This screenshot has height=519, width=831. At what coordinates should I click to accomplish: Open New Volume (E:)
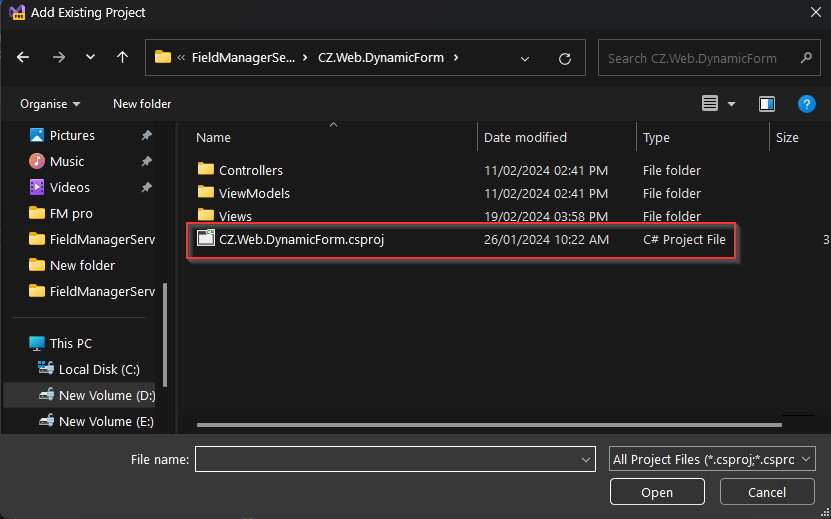(106, 421)
